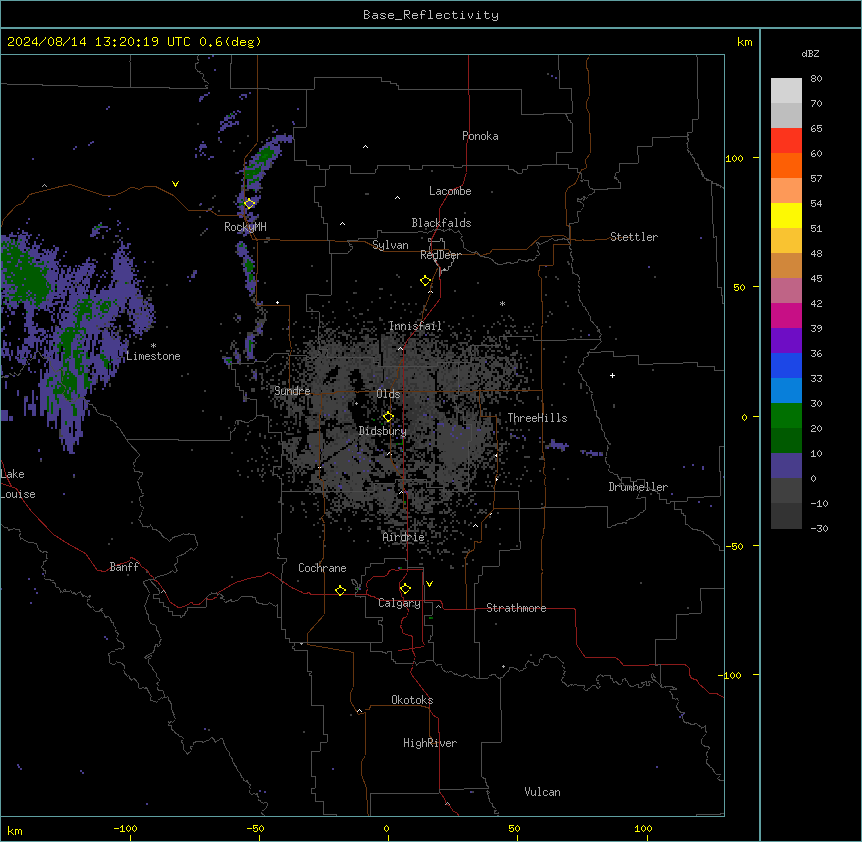Click the blue 36 dBZ color swatch
862x842 pixels.
coord(786,365)
